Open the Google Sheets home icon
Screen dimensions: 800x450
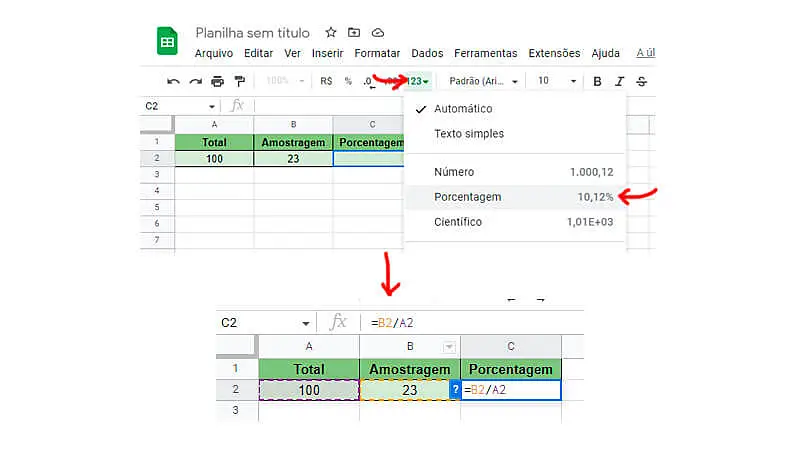[x=167, y=41]
